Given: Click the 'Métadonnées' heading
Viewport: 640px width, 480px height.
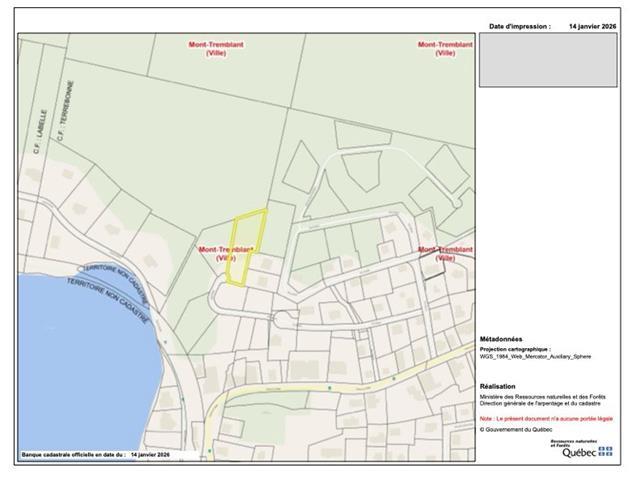Looking at the screenshot, I should coord(501,339).
